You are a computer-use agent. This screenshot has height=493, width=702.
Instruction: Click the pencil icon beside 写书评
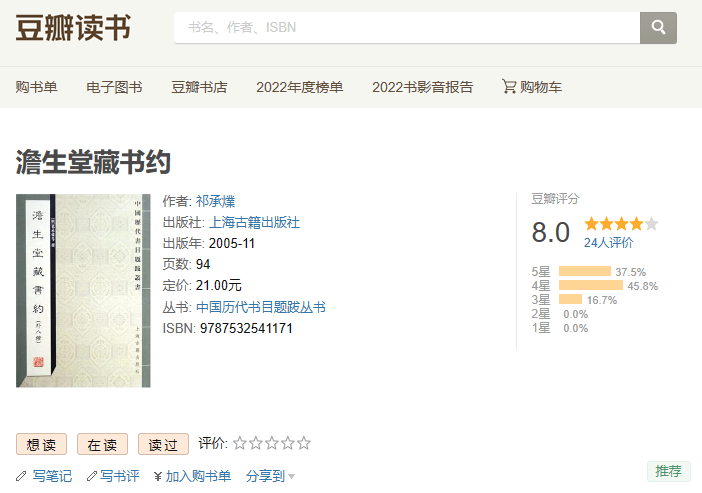coord(92,476)
